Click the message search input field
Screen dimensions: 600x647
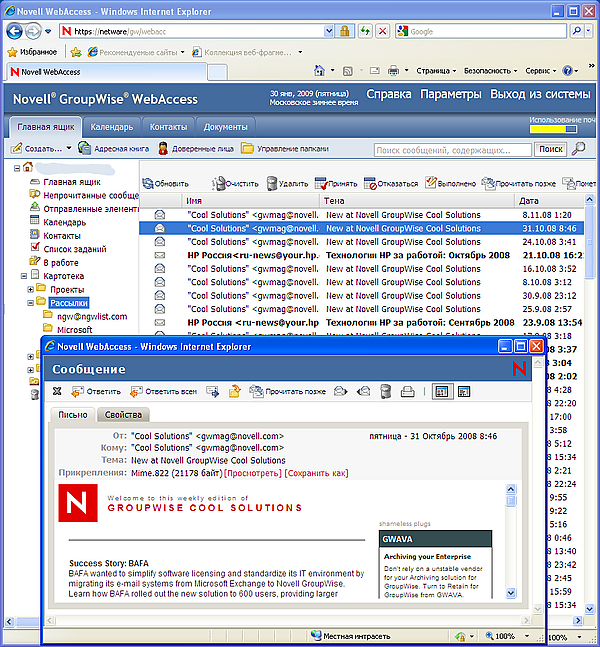pyautogui.click(x=451, y=149)
